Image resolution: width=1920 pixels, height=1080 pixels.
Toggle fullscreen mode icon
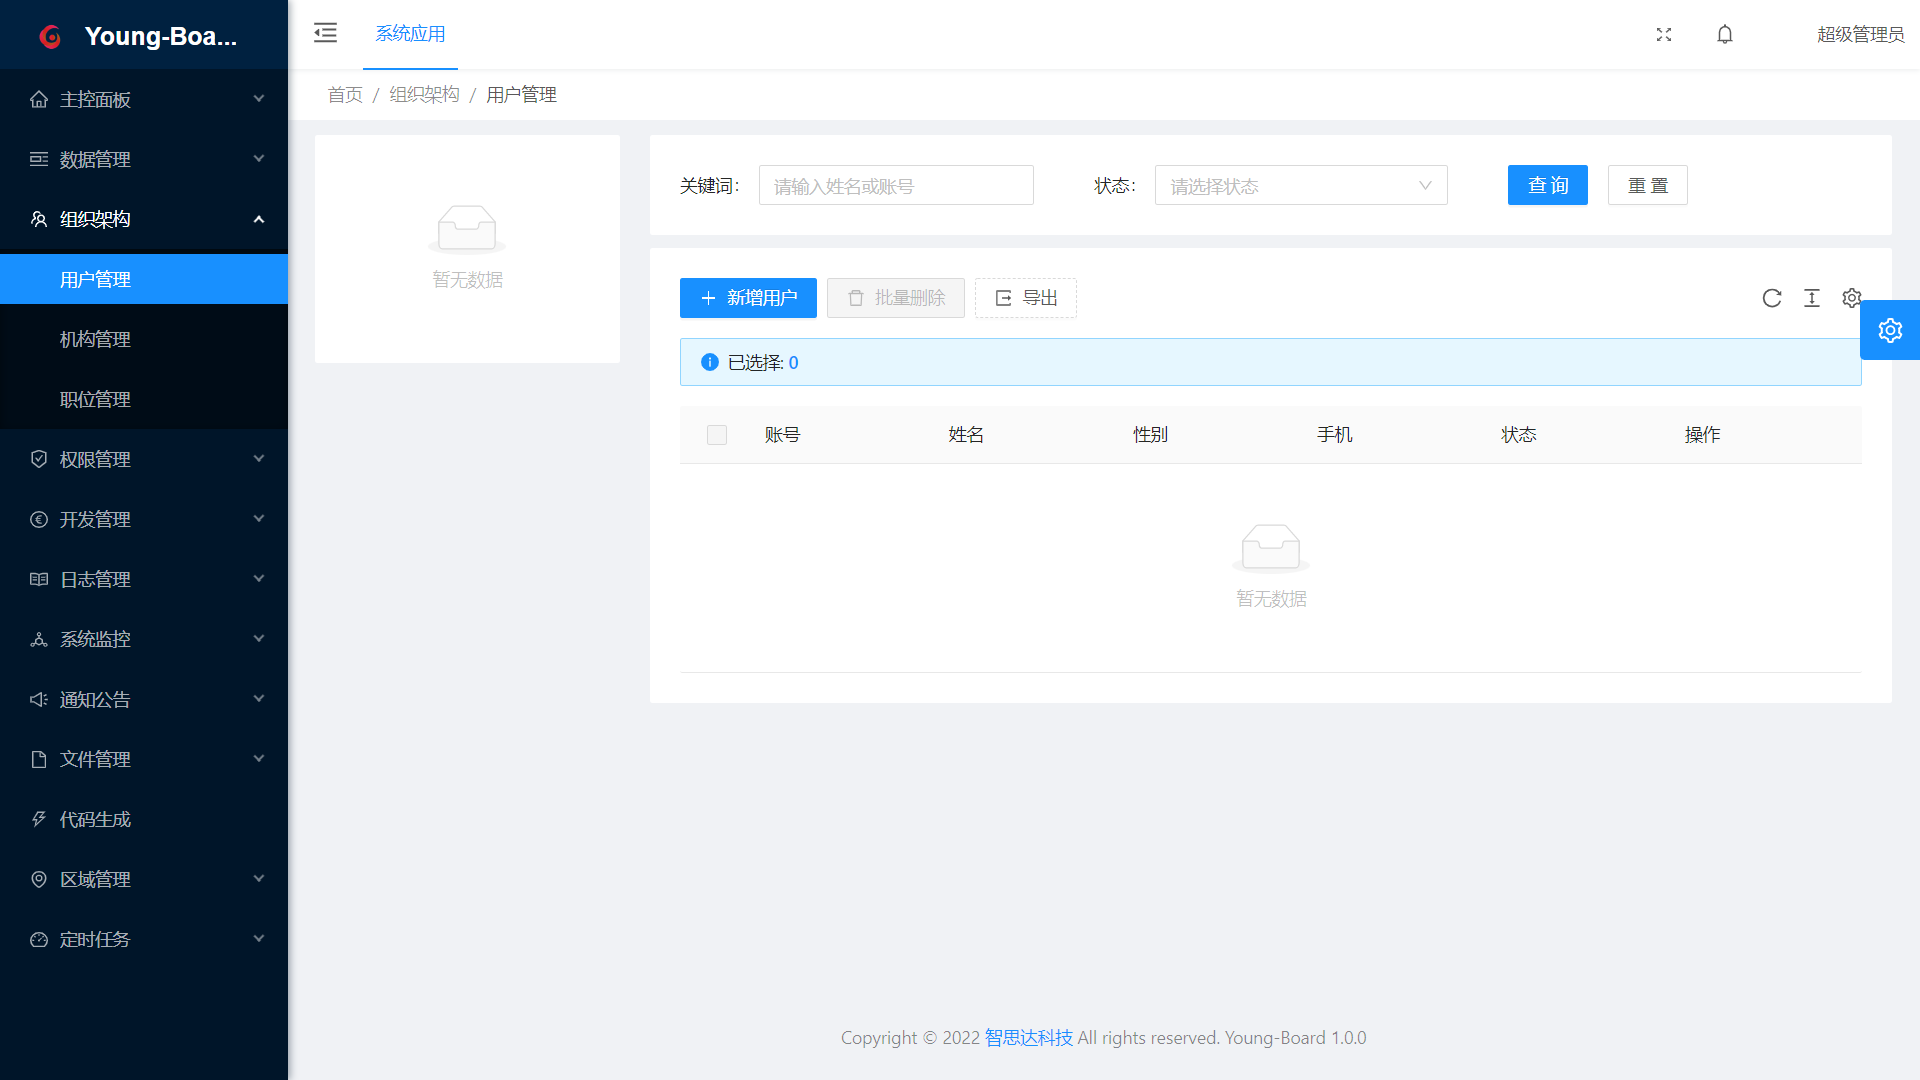1664,34
